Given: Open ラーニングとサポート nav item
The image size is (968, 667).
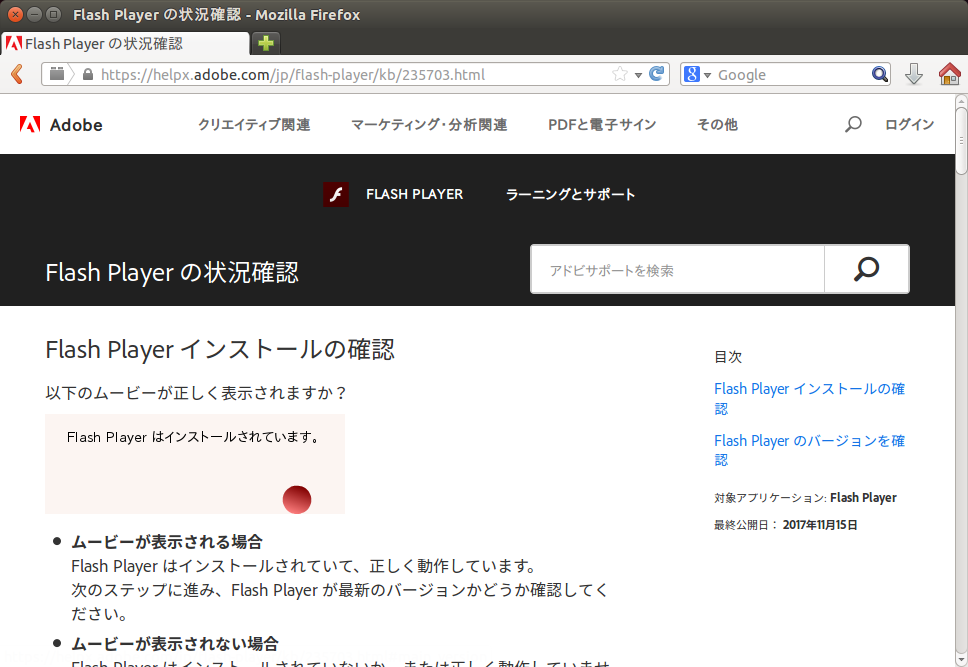Looking at the screenshot, I should pyautogui.click(x=570, y=195).
